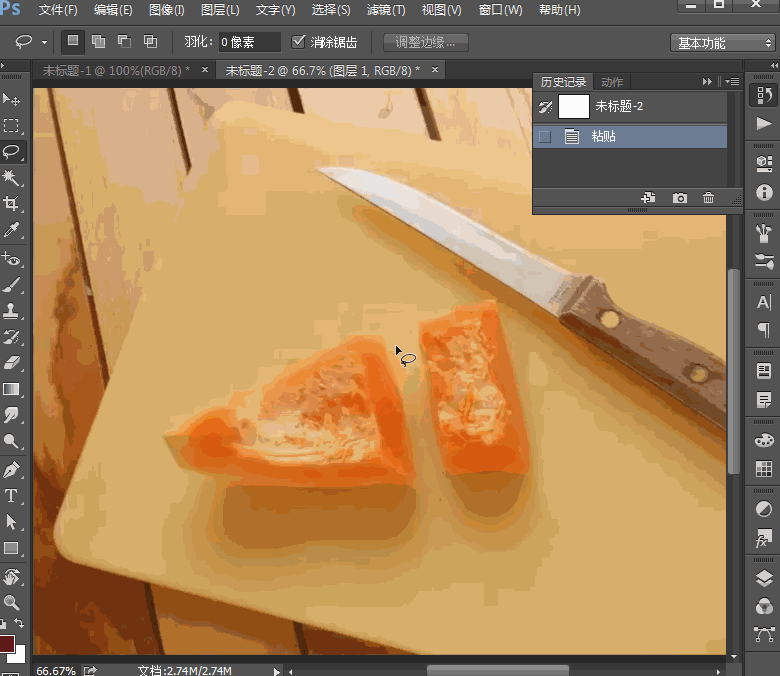
Task: Switch to the 动作 panel tab
Action: click(611, 82)
